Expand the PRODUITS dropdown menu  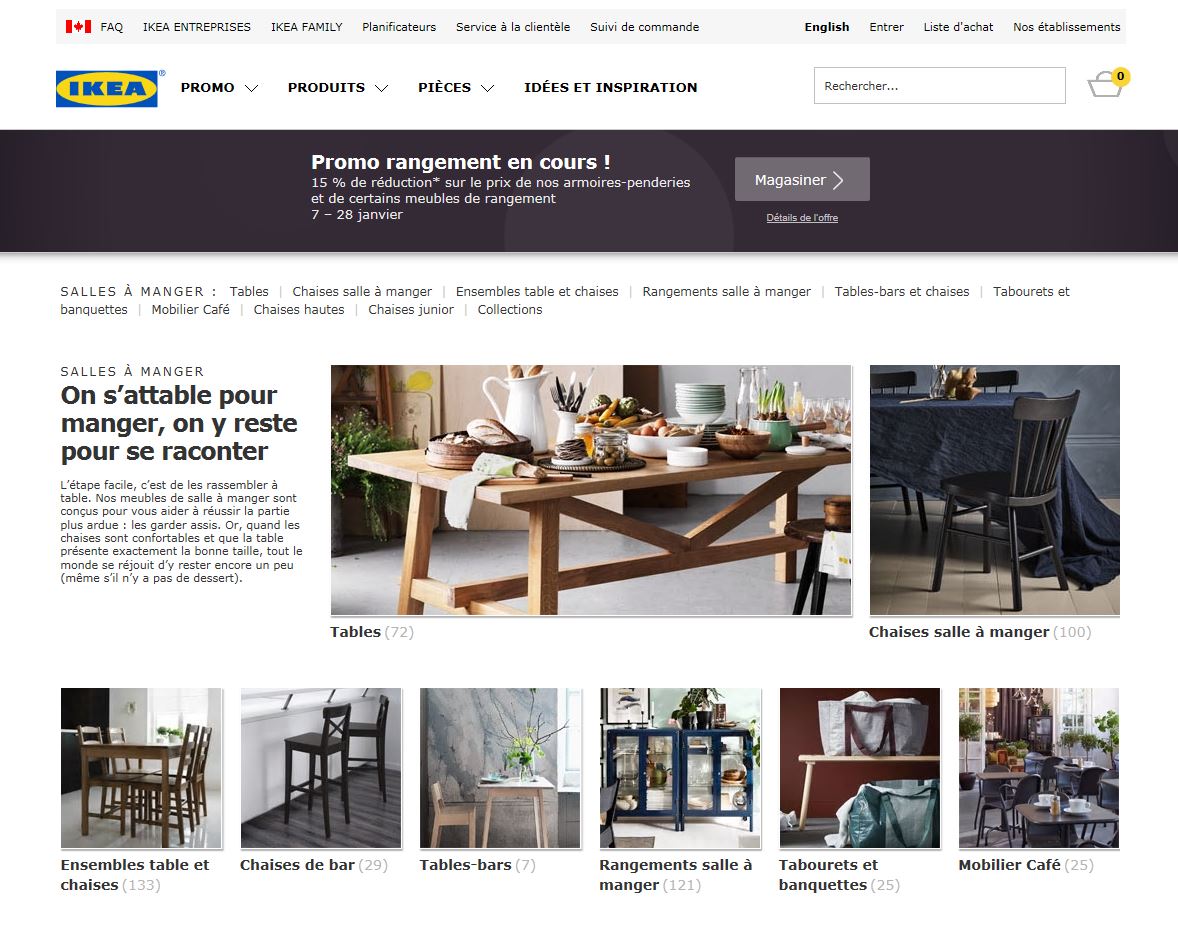click(x=338, y=87)
